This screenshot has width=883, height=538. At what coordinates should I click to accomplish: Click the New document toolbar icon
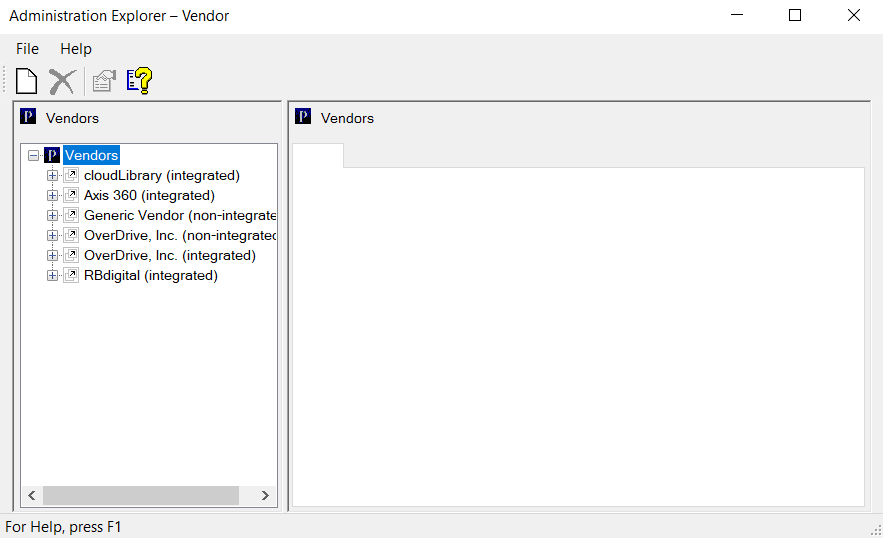pos(27,81)
